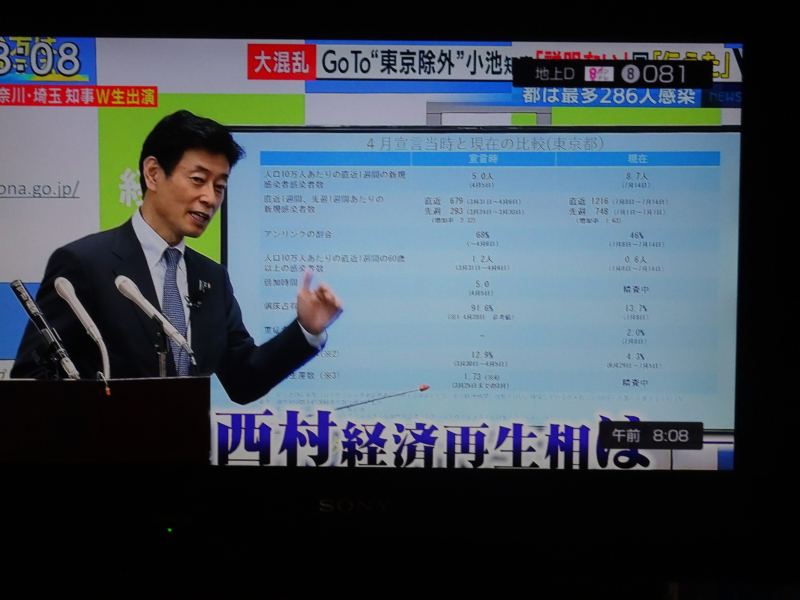The image size is (800, 600).
Task: Click the red 知事W生出演 banner
Action: (x=78, y=97)
